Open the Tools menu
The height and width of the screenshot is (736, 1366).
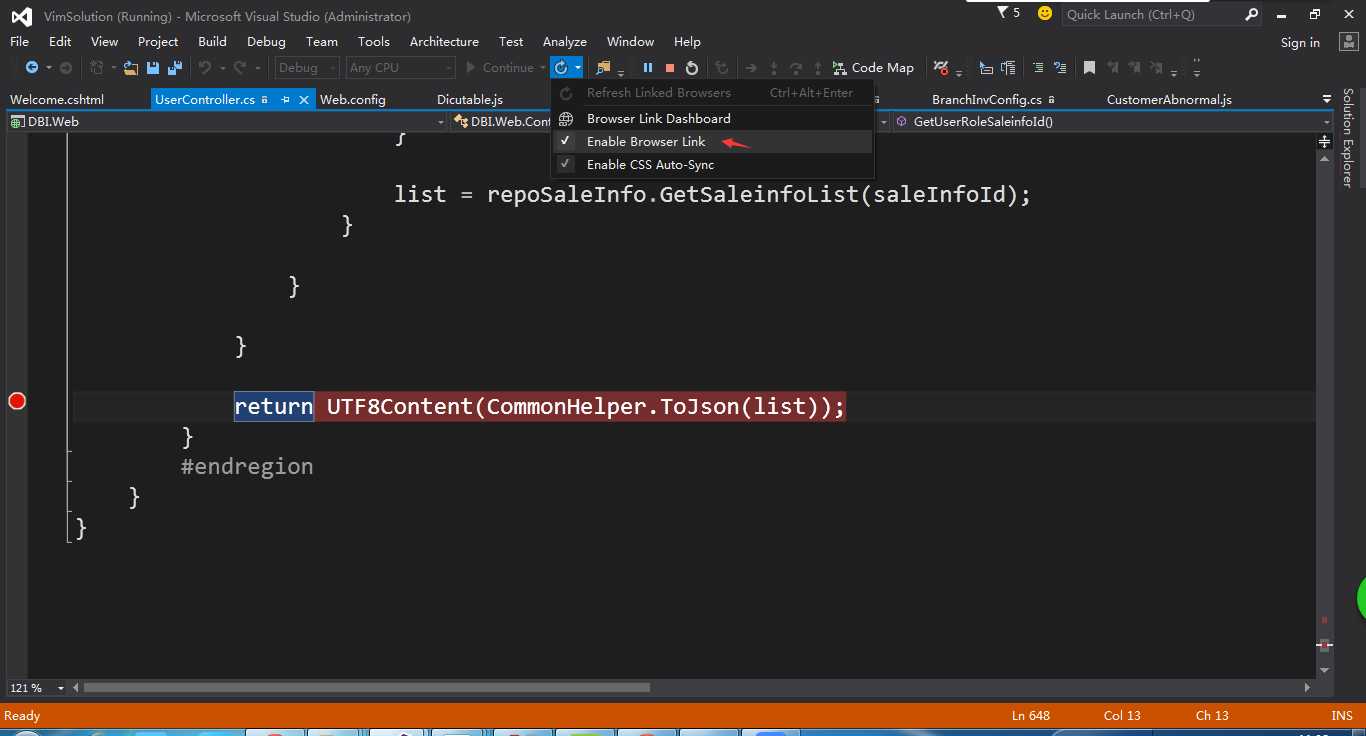click(374, 42)
